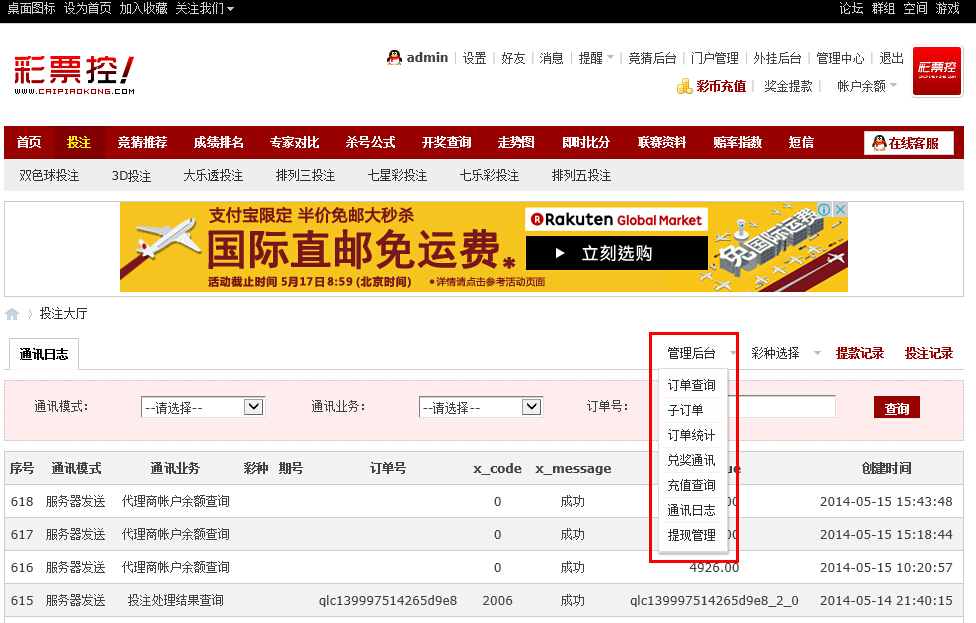Open the 通讯模式 dropdown
This screenshot has height=623, width=976.
click(x=203, y=407)
